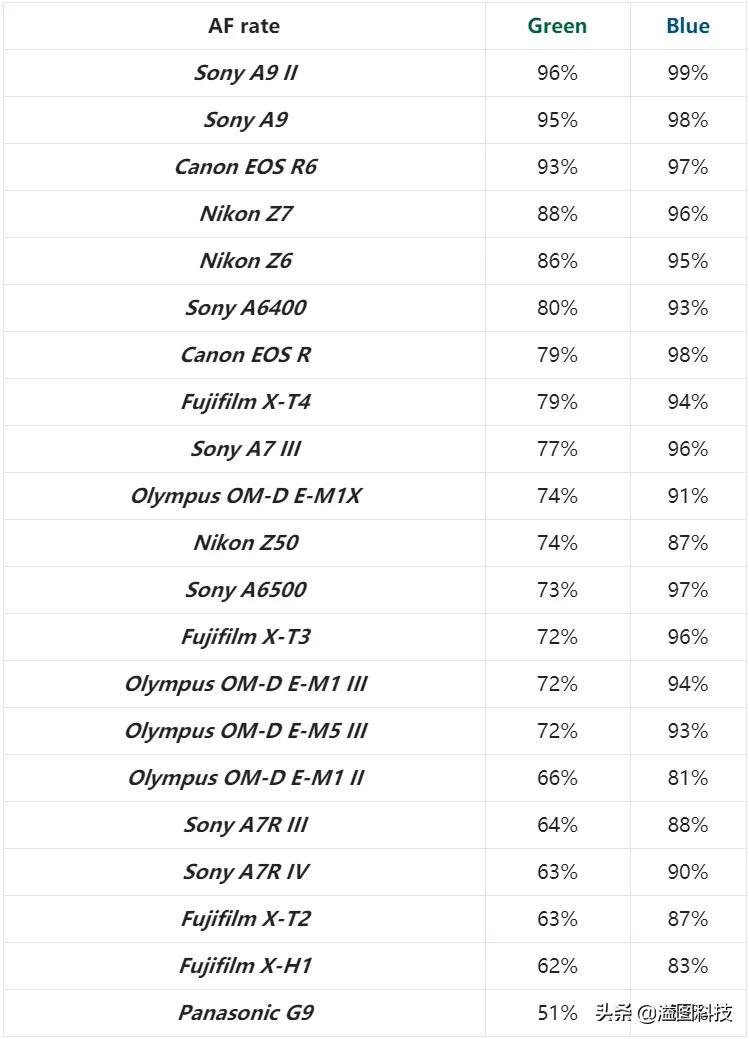This screenshot has height=1039, width=749.
Task: Click Sony A9 II's 99% Blue value
Action: tap(688, 73)
